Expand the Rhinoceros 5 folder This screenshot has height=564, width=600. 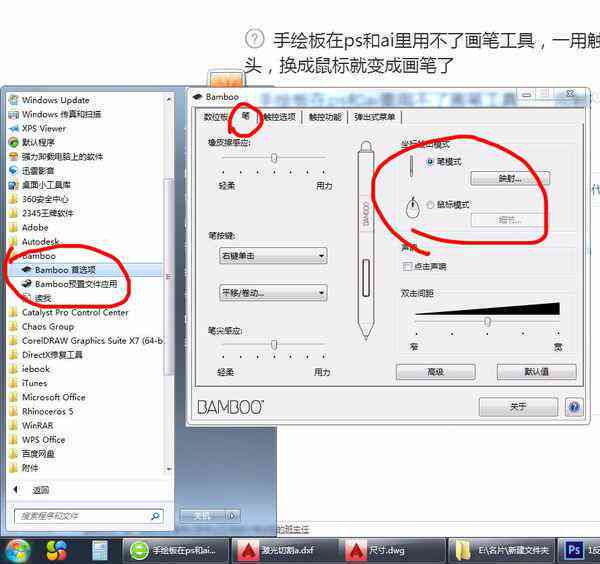41,411
